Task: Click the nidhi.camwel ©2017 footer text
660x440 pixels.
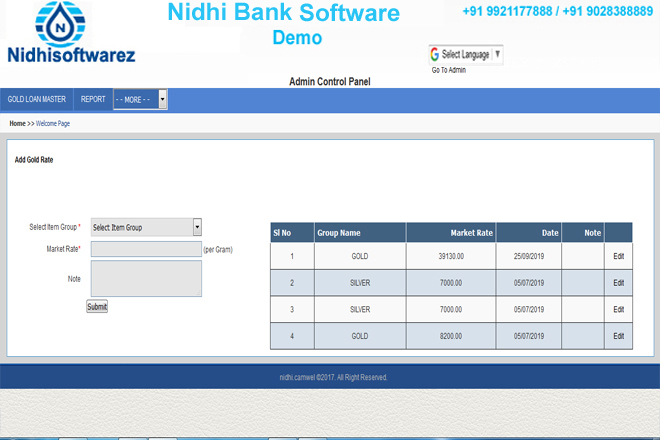Action: click(333, 377)
